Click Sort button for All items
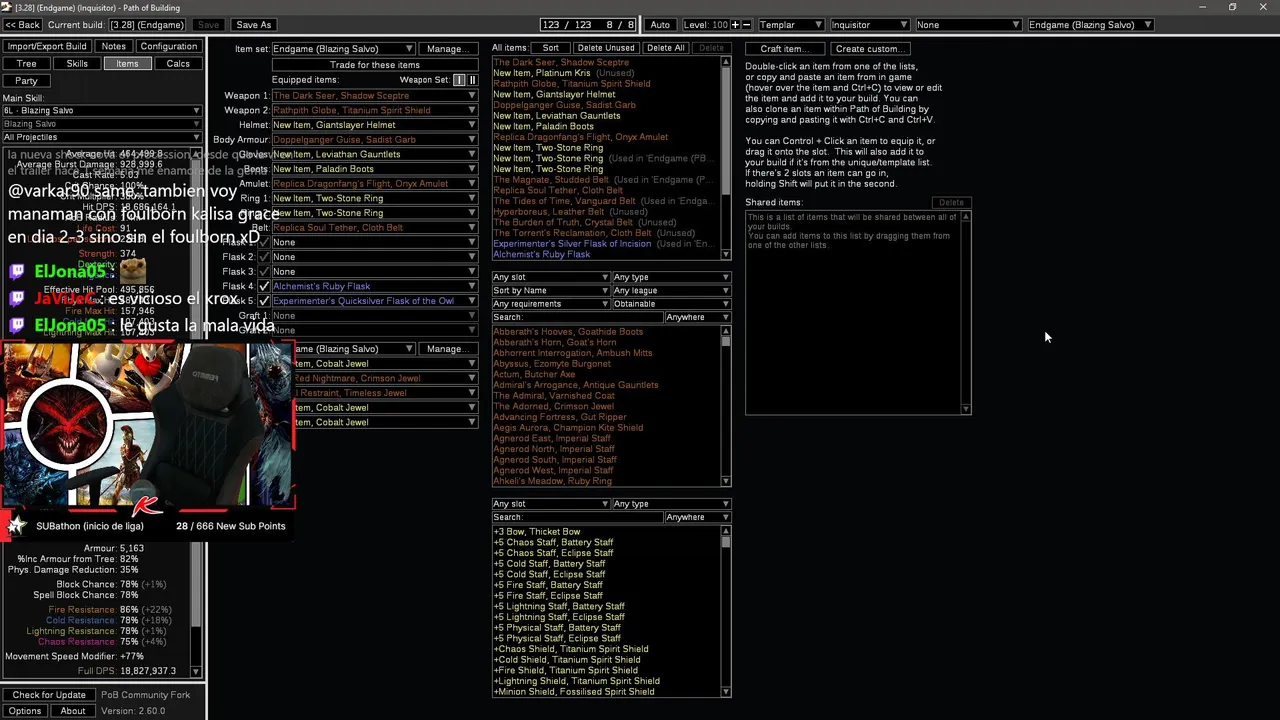The width and height of the screenshot is (1280, 720). pyautogui.click(x=551, y=48)
